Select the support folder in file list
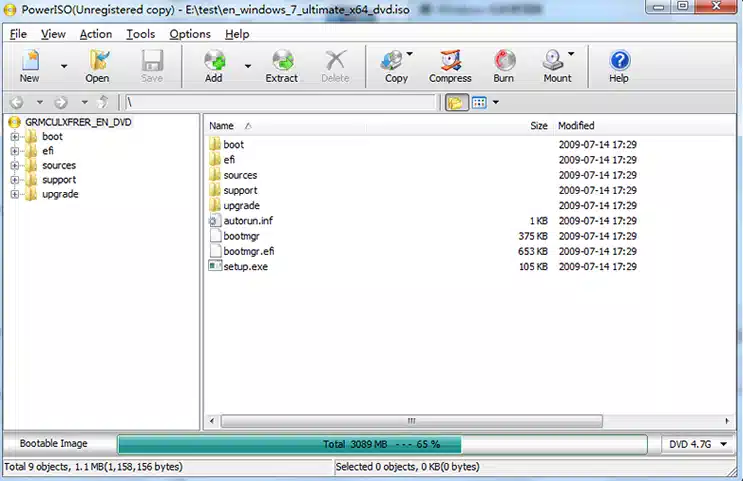Image resolution: width=743 pixels, height=481 pixels. (240, 190)
